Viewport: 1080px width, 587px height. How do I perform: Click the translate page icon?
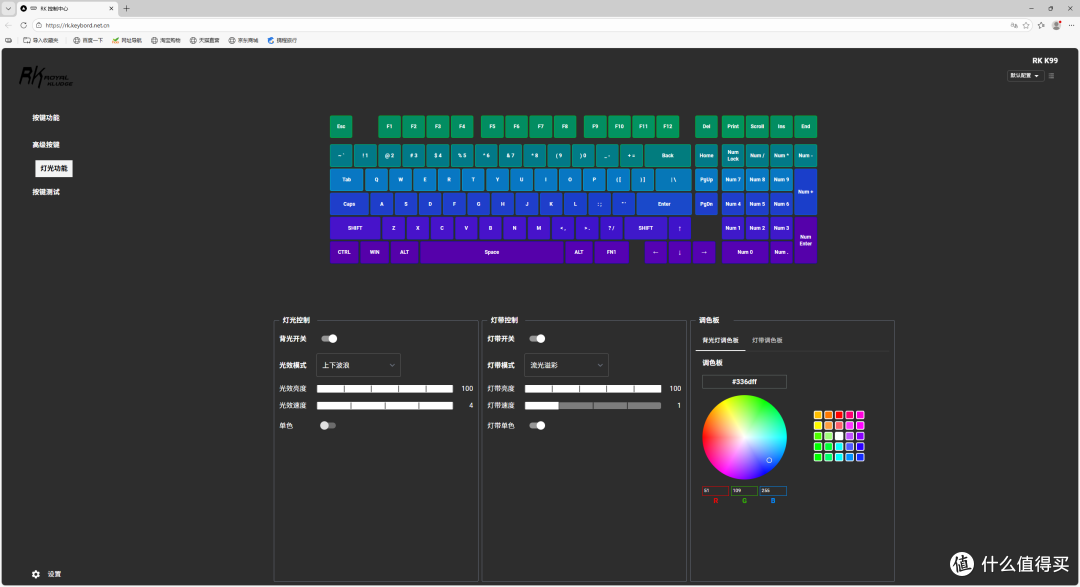point(1014,25)
